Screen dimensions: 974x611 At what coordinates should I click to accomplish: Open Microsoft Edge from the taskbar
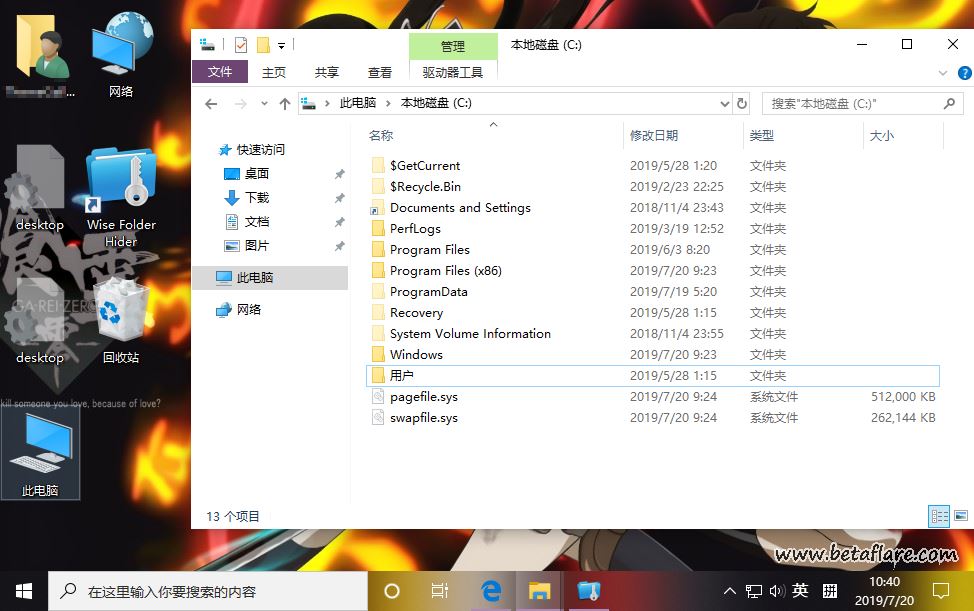tap(491, 590)
